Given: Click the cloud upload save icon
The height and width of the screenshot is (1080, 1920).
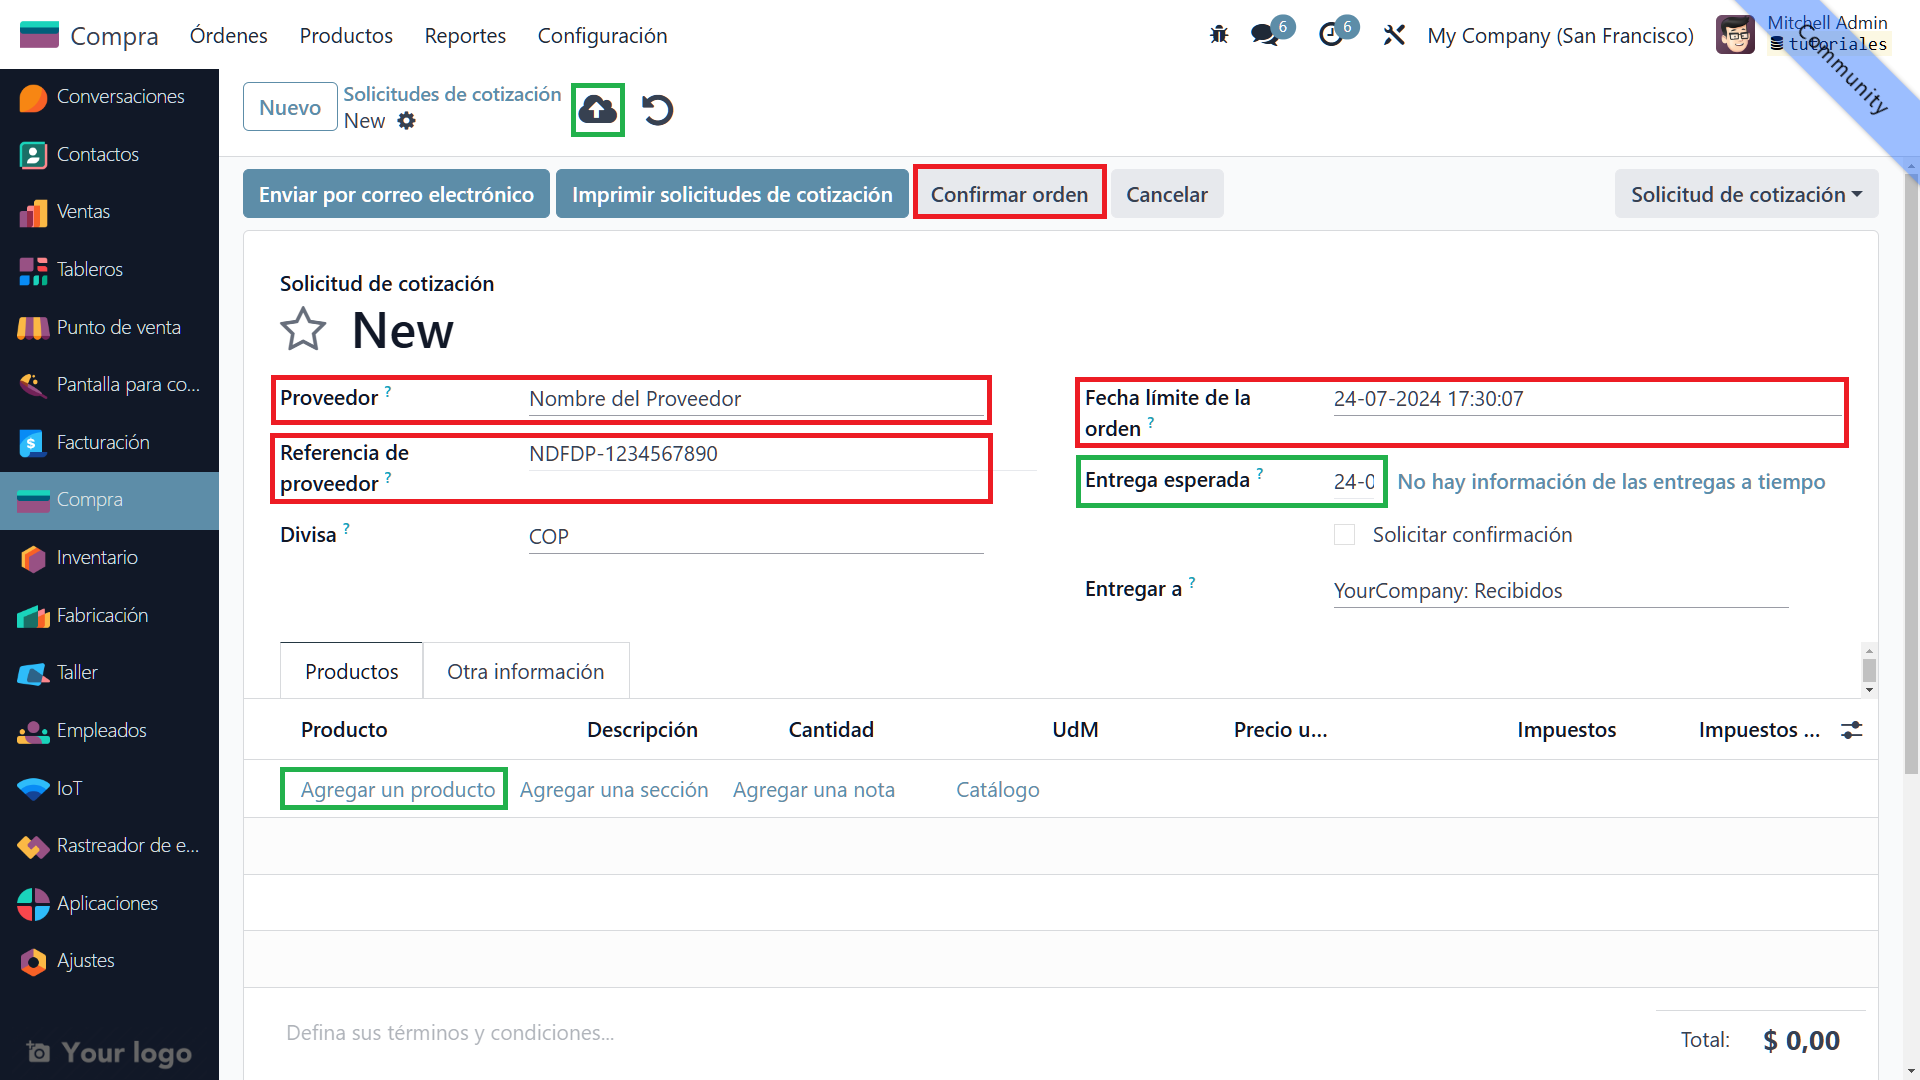Looking at the screenshot, I should [x=598, y=109].
